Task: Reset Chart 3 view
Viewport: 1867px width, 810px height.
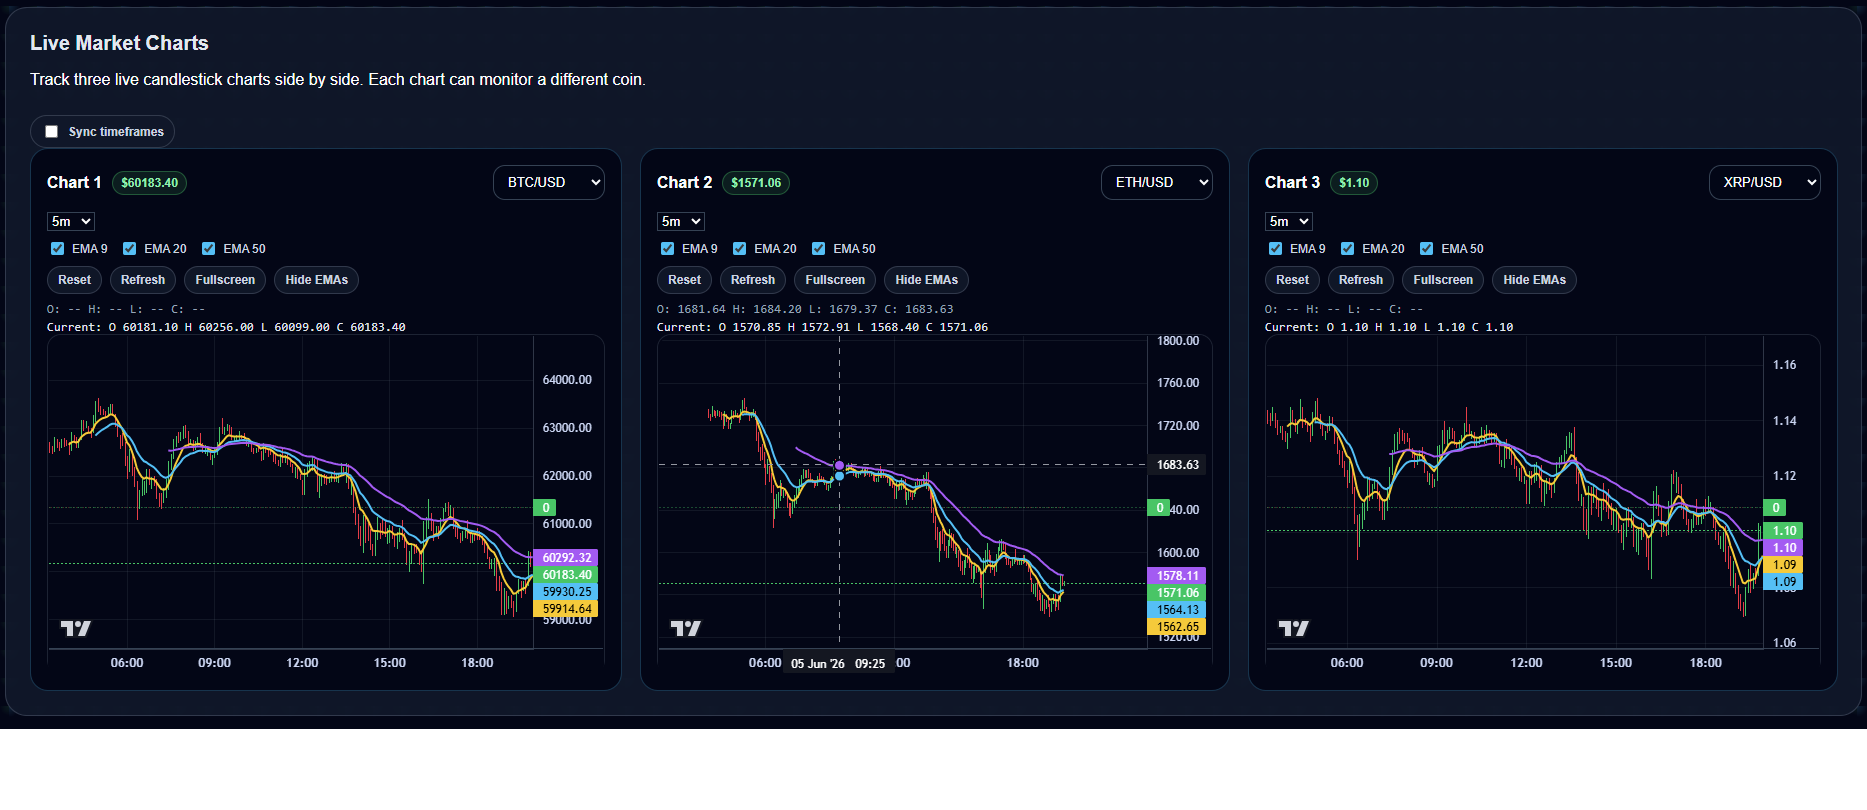Action: (1292, 280)
